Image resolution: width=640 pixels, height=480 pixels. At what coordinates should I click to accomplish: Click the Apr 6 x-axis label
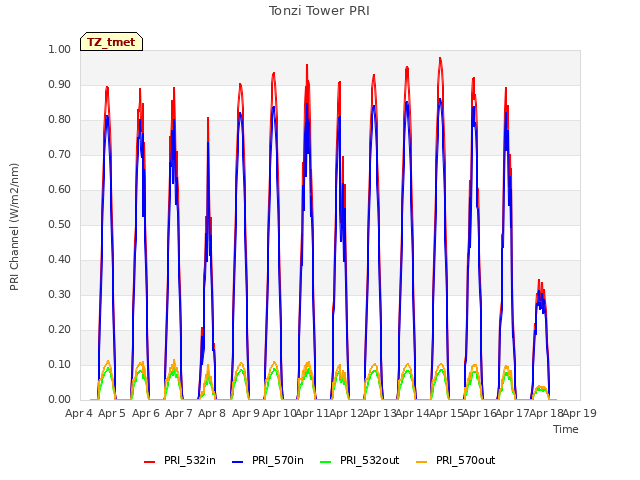[x=146, y=413]
